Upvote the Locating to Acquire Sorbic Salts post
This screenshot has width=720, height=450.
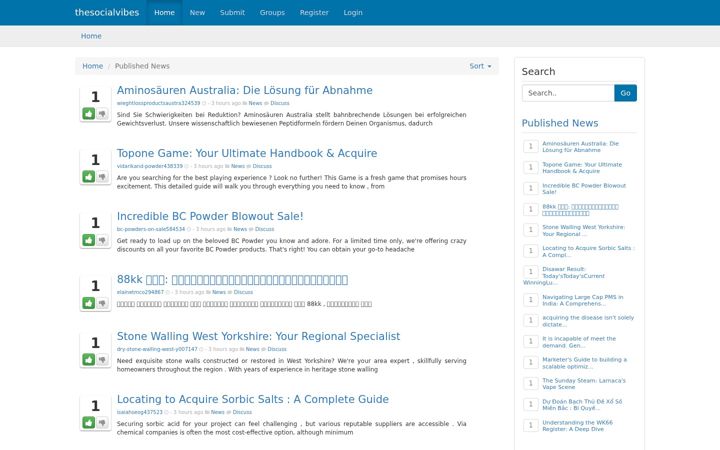89,422
